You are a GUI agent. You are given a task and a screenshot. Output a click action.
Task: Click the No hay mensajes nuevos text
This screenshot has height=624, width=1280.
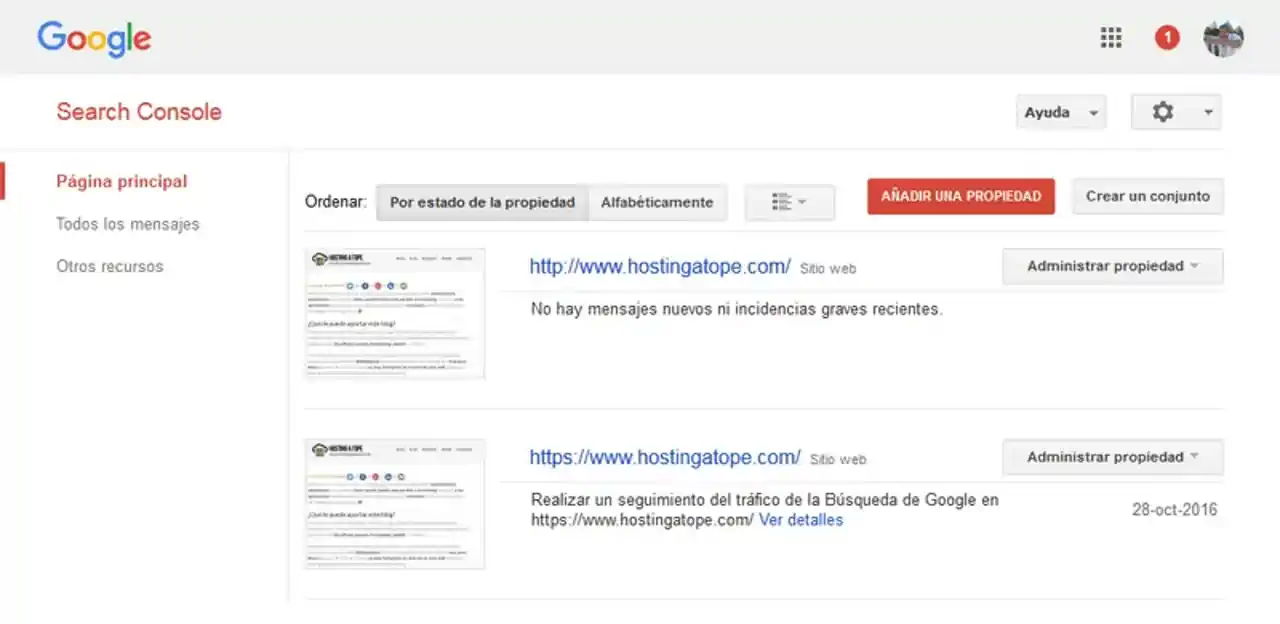click(x=737, y=310)
